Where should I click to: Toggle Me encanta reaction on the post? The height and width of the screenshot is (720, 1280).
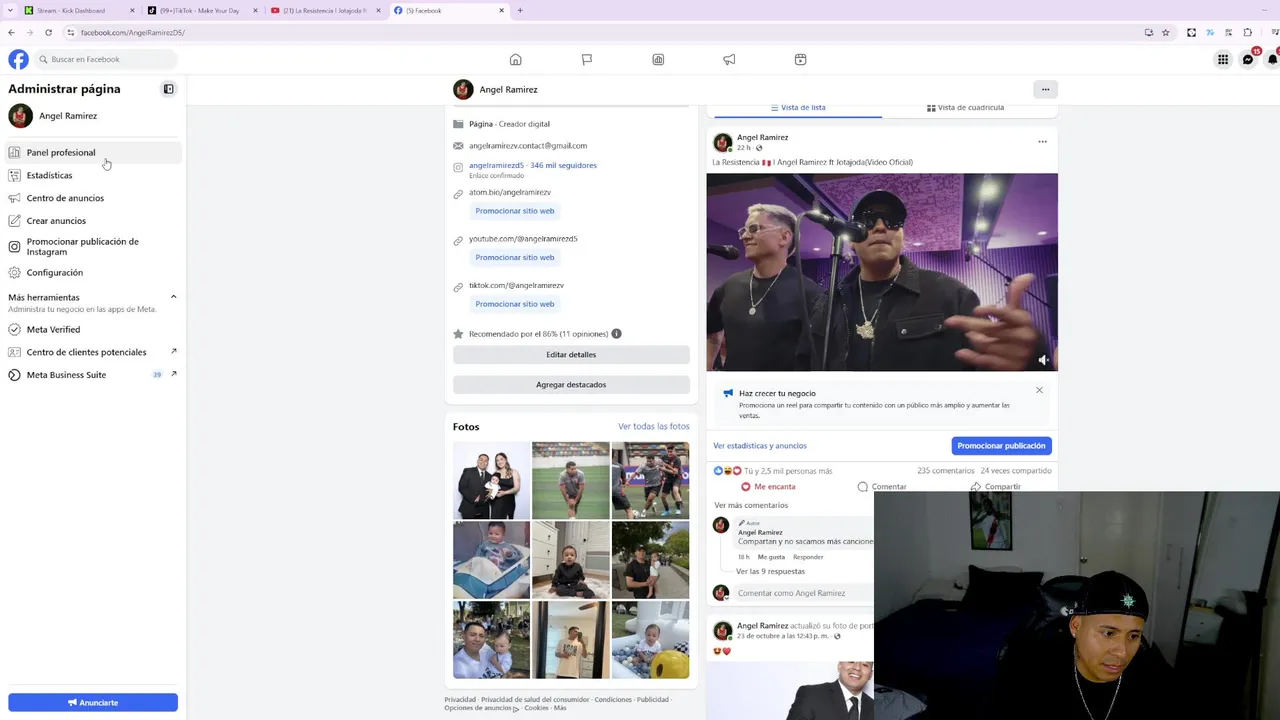point(768,487)
